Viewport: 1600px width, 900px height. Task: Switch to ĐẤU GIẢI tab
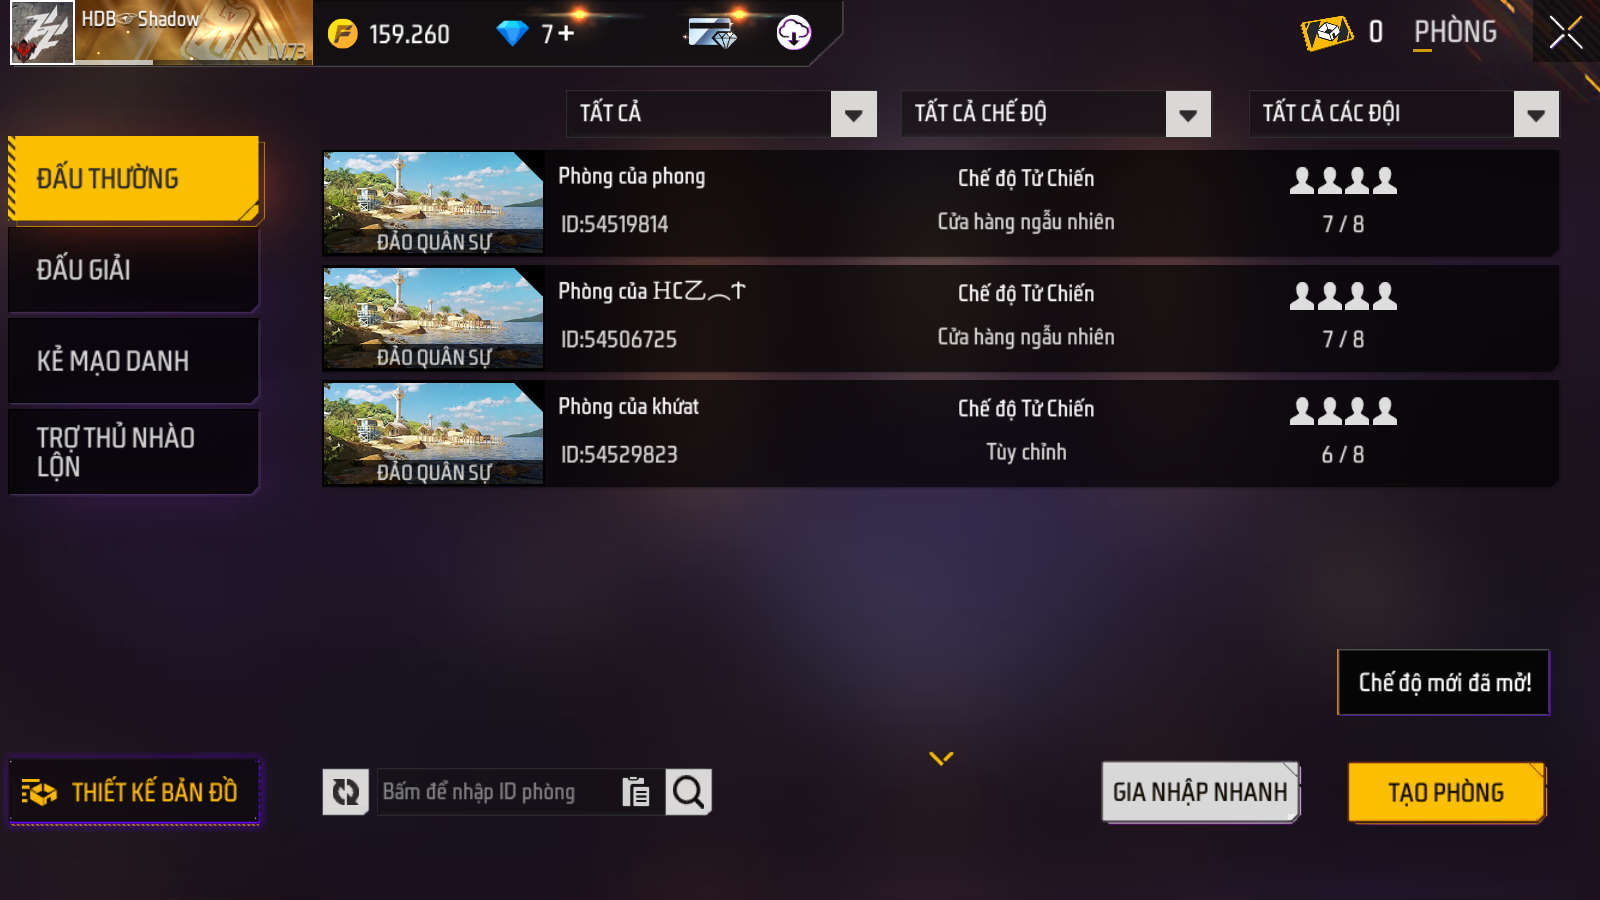pyautogui.click(x=134, y=270)
